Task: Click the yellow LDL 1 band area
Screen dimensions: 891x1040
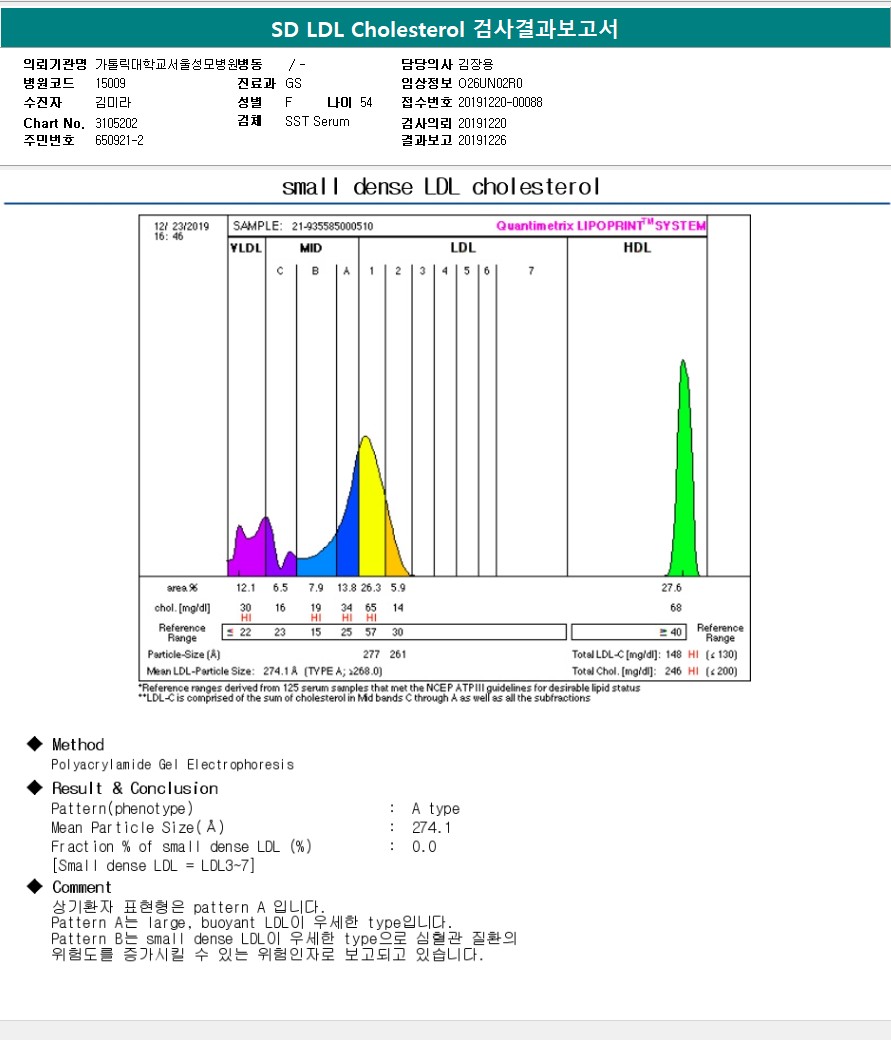Action: point(372,511)
